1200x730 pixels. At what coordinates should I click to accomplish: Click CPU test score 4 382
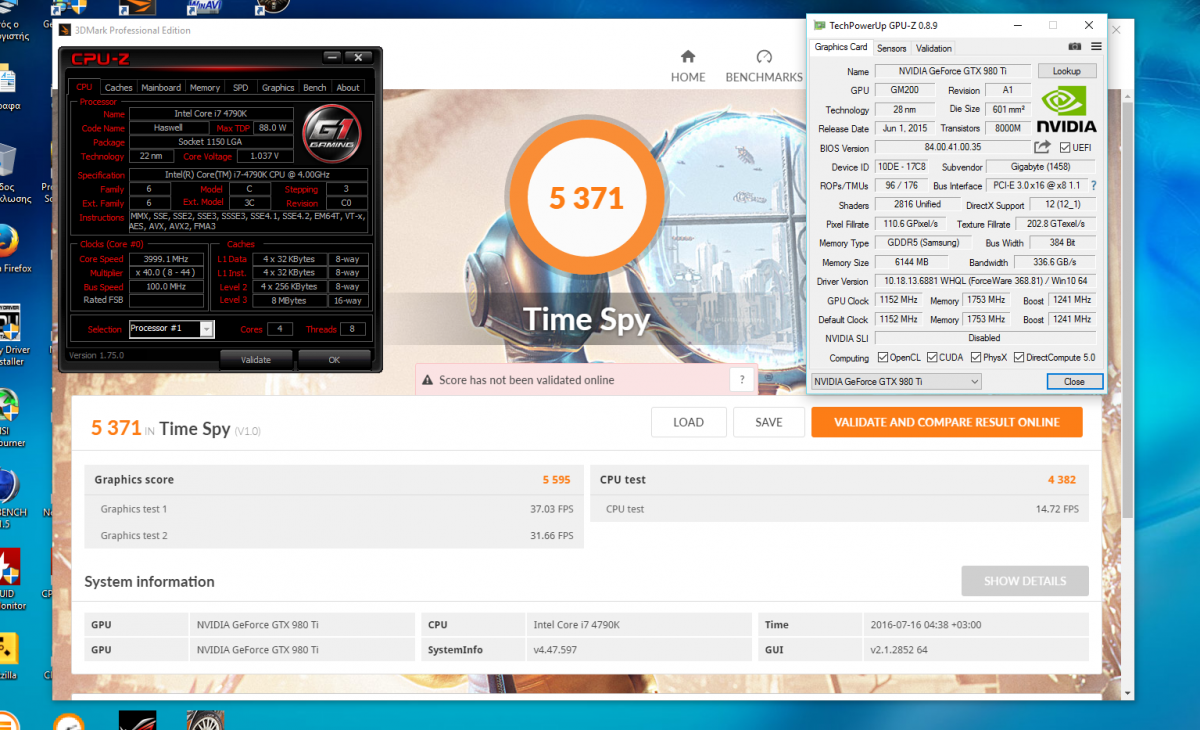tap(1062, 480)
